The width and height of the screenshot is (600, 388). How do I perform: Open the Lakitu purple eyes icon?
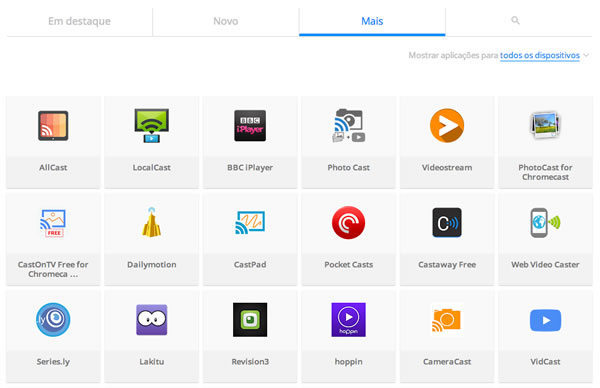pyautogui.click(x=152, y=320)
